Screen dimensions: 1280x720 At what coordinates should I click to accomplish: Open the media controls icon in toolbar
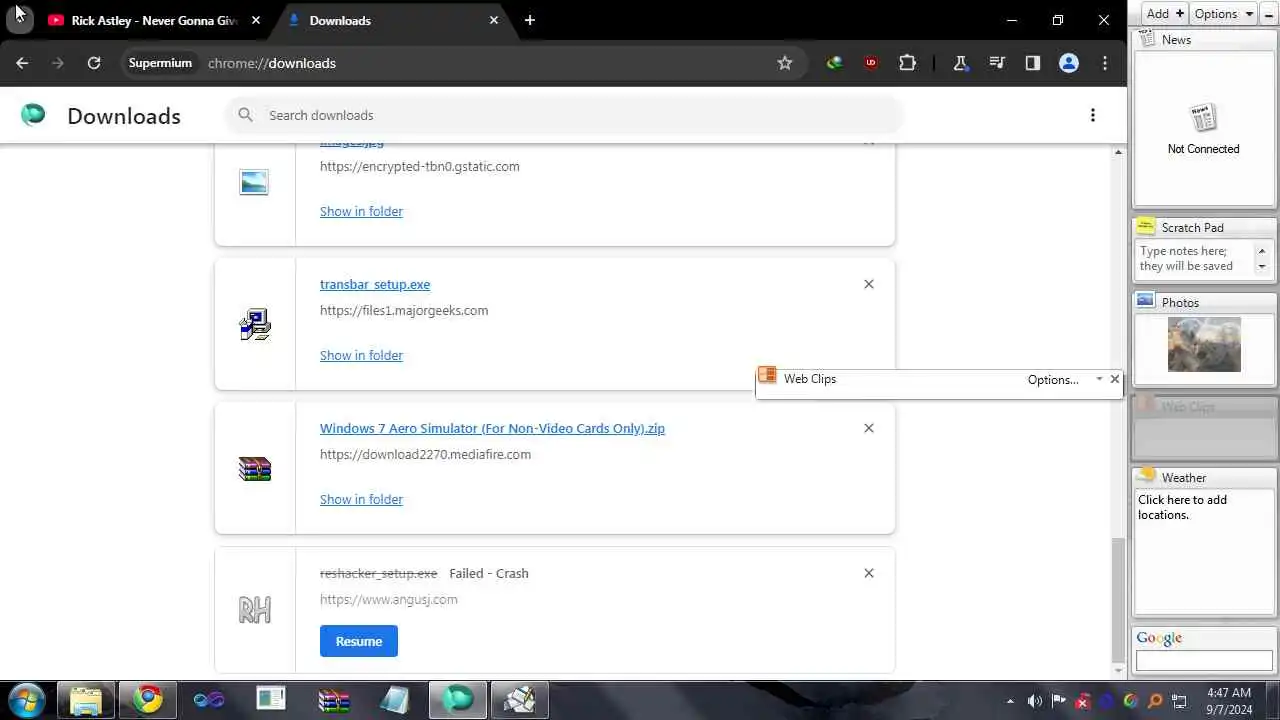point(996,63)
